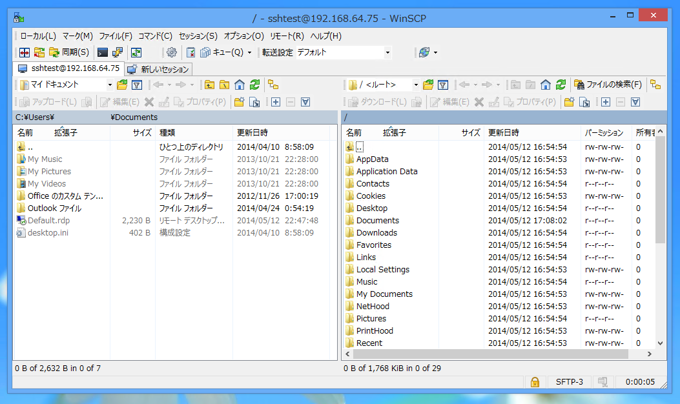Viewport: 680px width, 404px height.
Task: Open in PuTTY icon in main toolbar
Action: [117, 52]
